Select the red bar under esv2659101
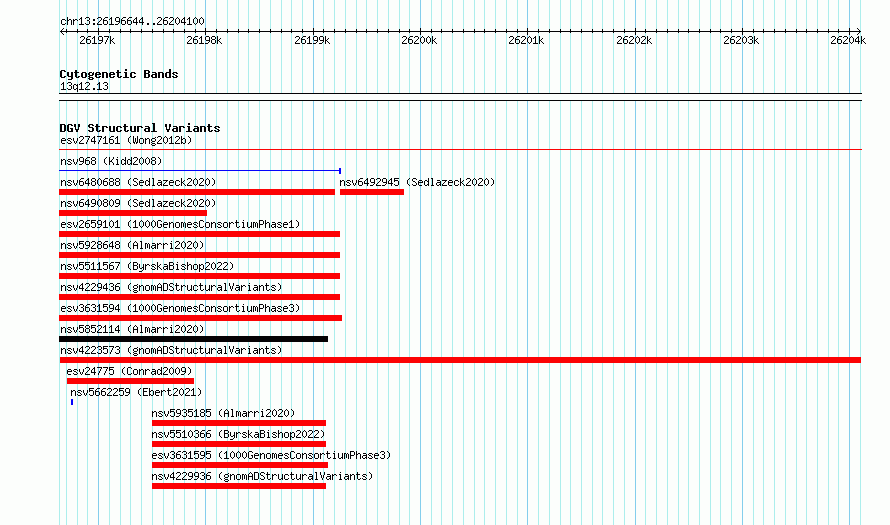Screen dimensions: 890x525 (x=199, y=234)
